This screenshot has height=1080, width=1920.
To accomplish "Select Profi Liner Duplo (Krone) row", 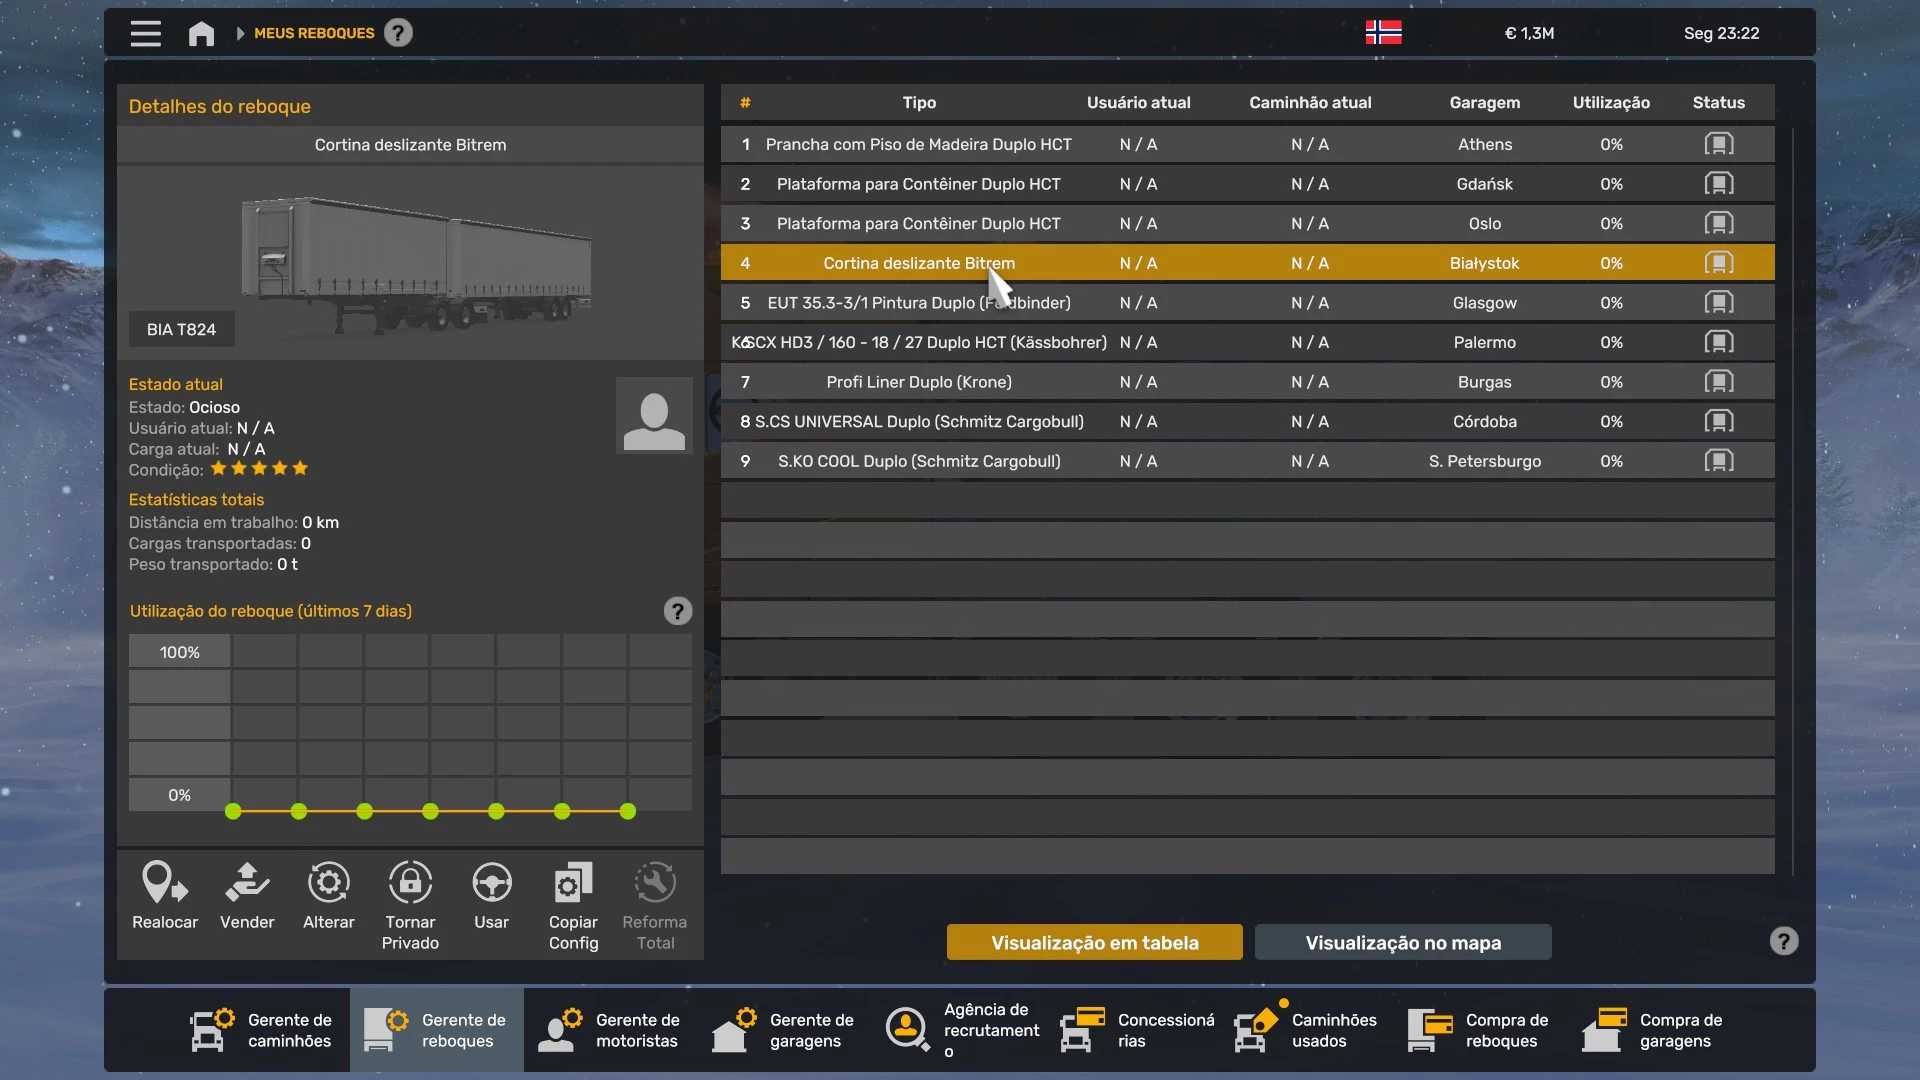I will 919,382.
